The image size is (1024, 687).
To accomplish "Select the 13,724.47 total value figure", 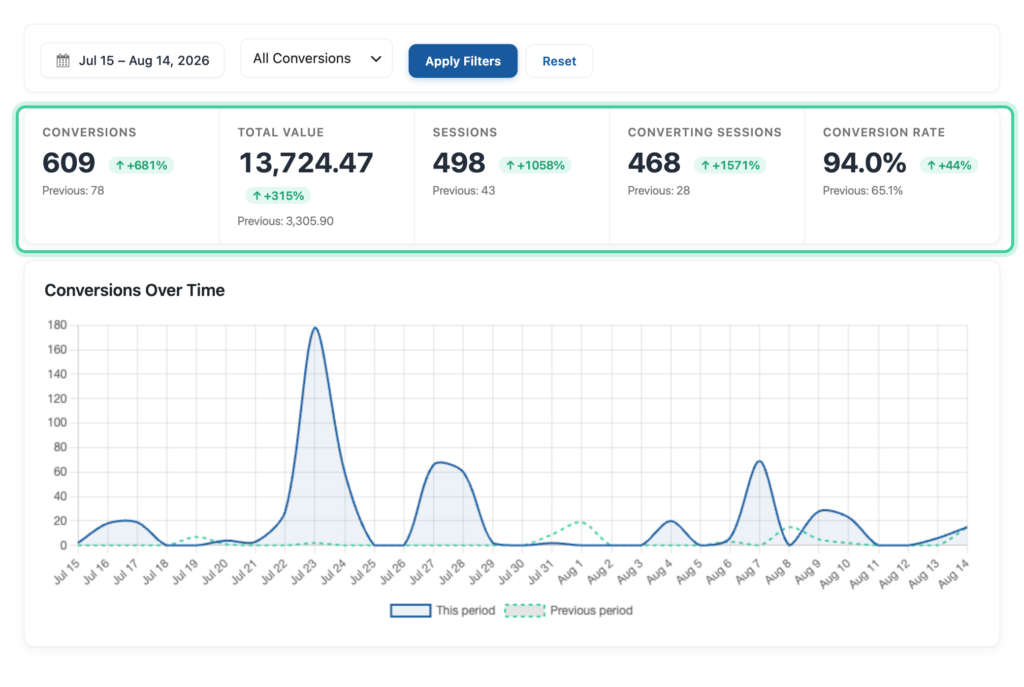I will pos(306,163).
